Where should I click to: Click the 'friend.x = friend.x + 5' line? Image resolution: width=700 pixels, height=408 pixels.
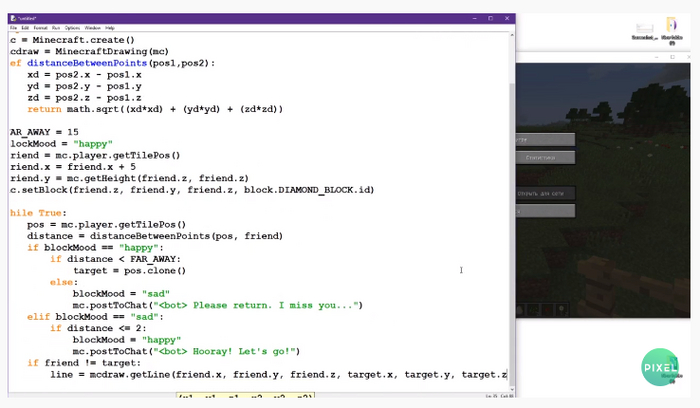tap(73, 167)
